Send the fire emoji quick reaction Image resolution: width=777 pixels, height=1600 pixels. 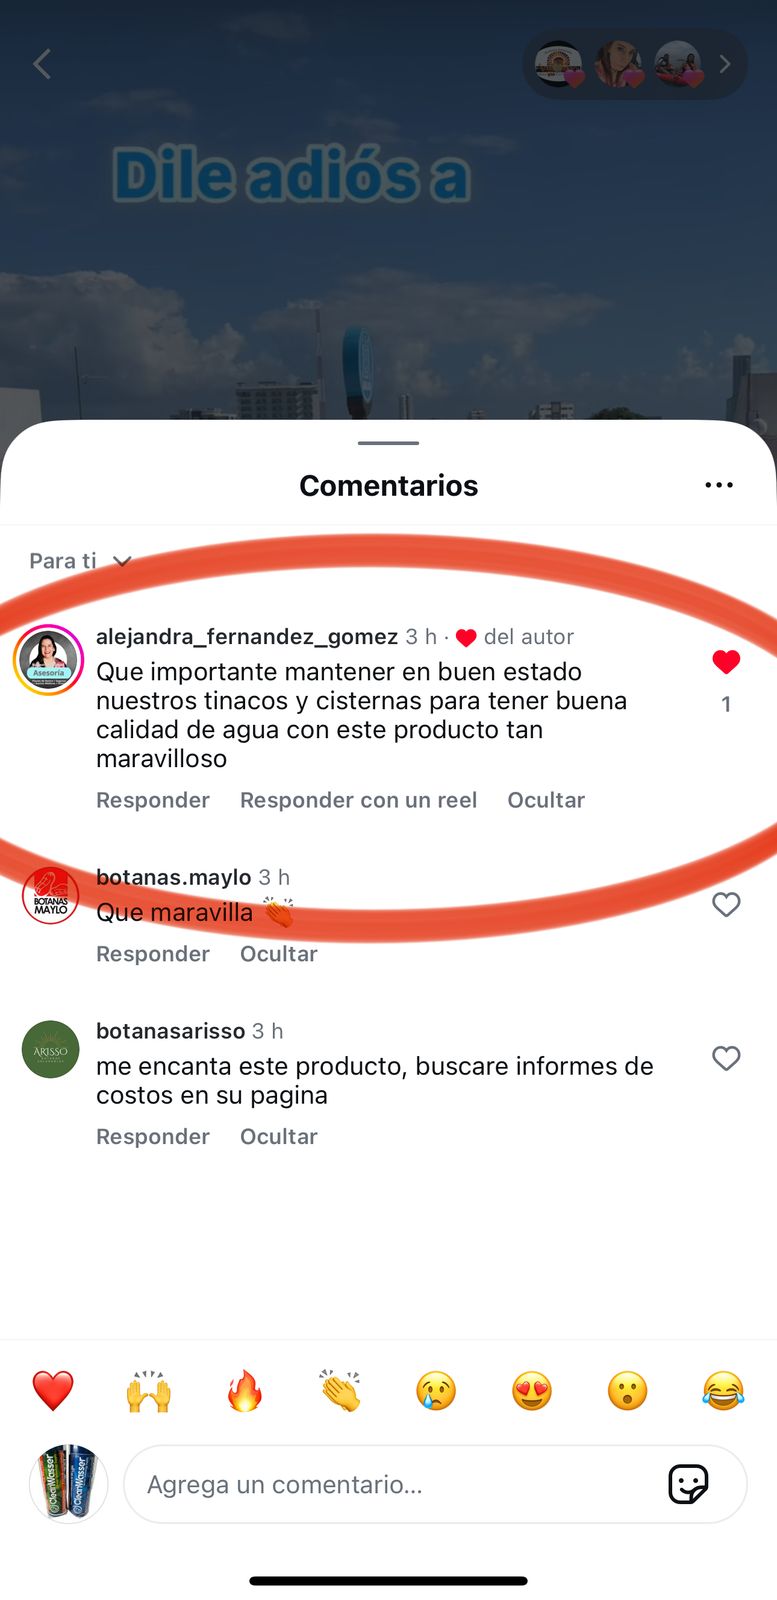[244, 1390]
